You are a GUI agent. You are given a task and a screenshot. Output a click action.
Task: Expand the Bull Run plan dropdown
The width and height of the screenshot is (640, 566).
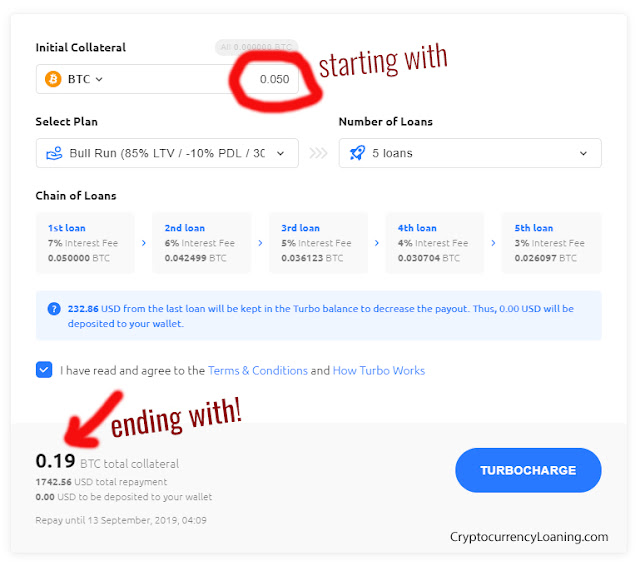tap(167, 153)
